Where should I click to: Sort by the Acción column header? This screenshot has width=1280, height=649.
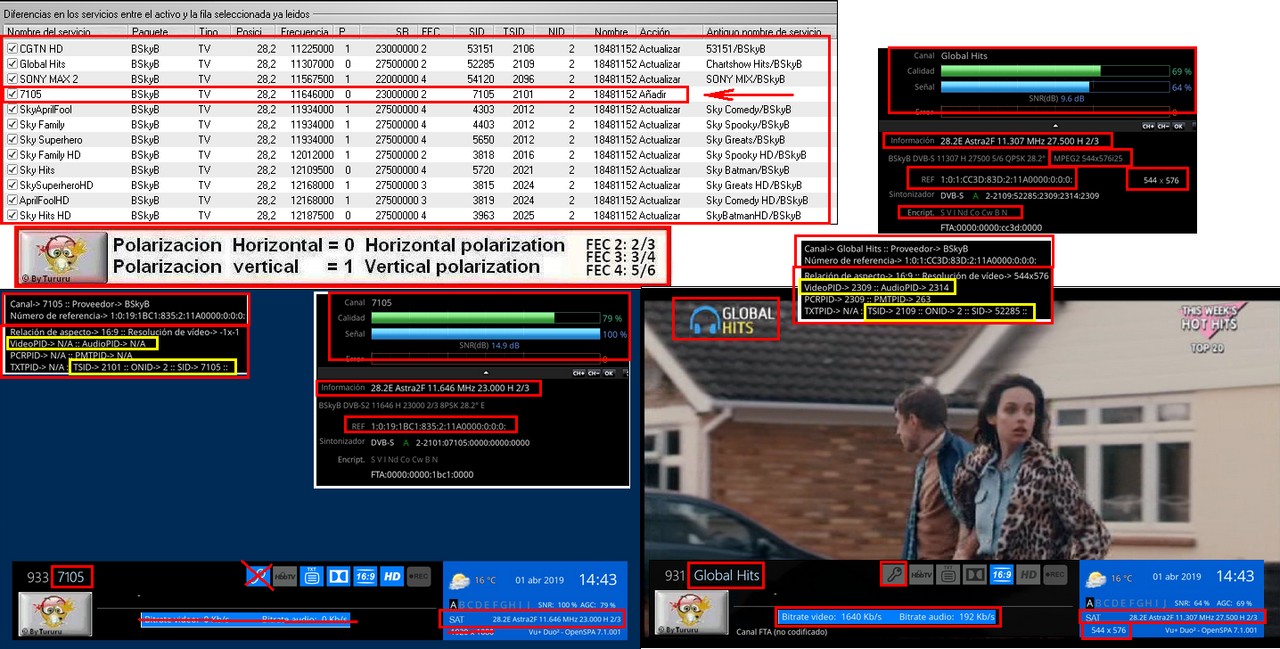pos(668,32)
